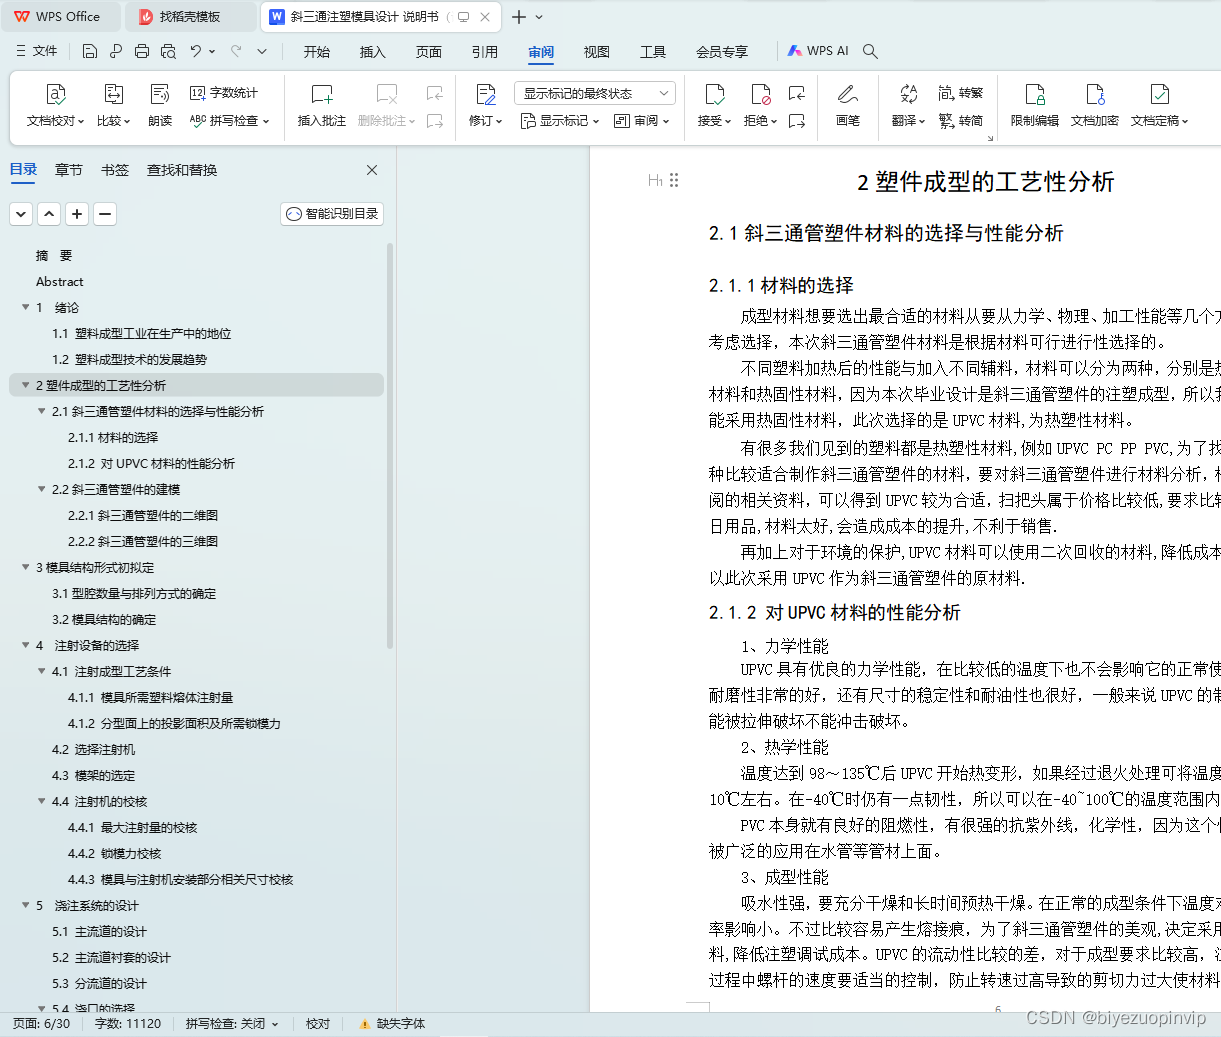Insert a comment with 插入批注
1221x1037 pixels.
coord(321,106)
